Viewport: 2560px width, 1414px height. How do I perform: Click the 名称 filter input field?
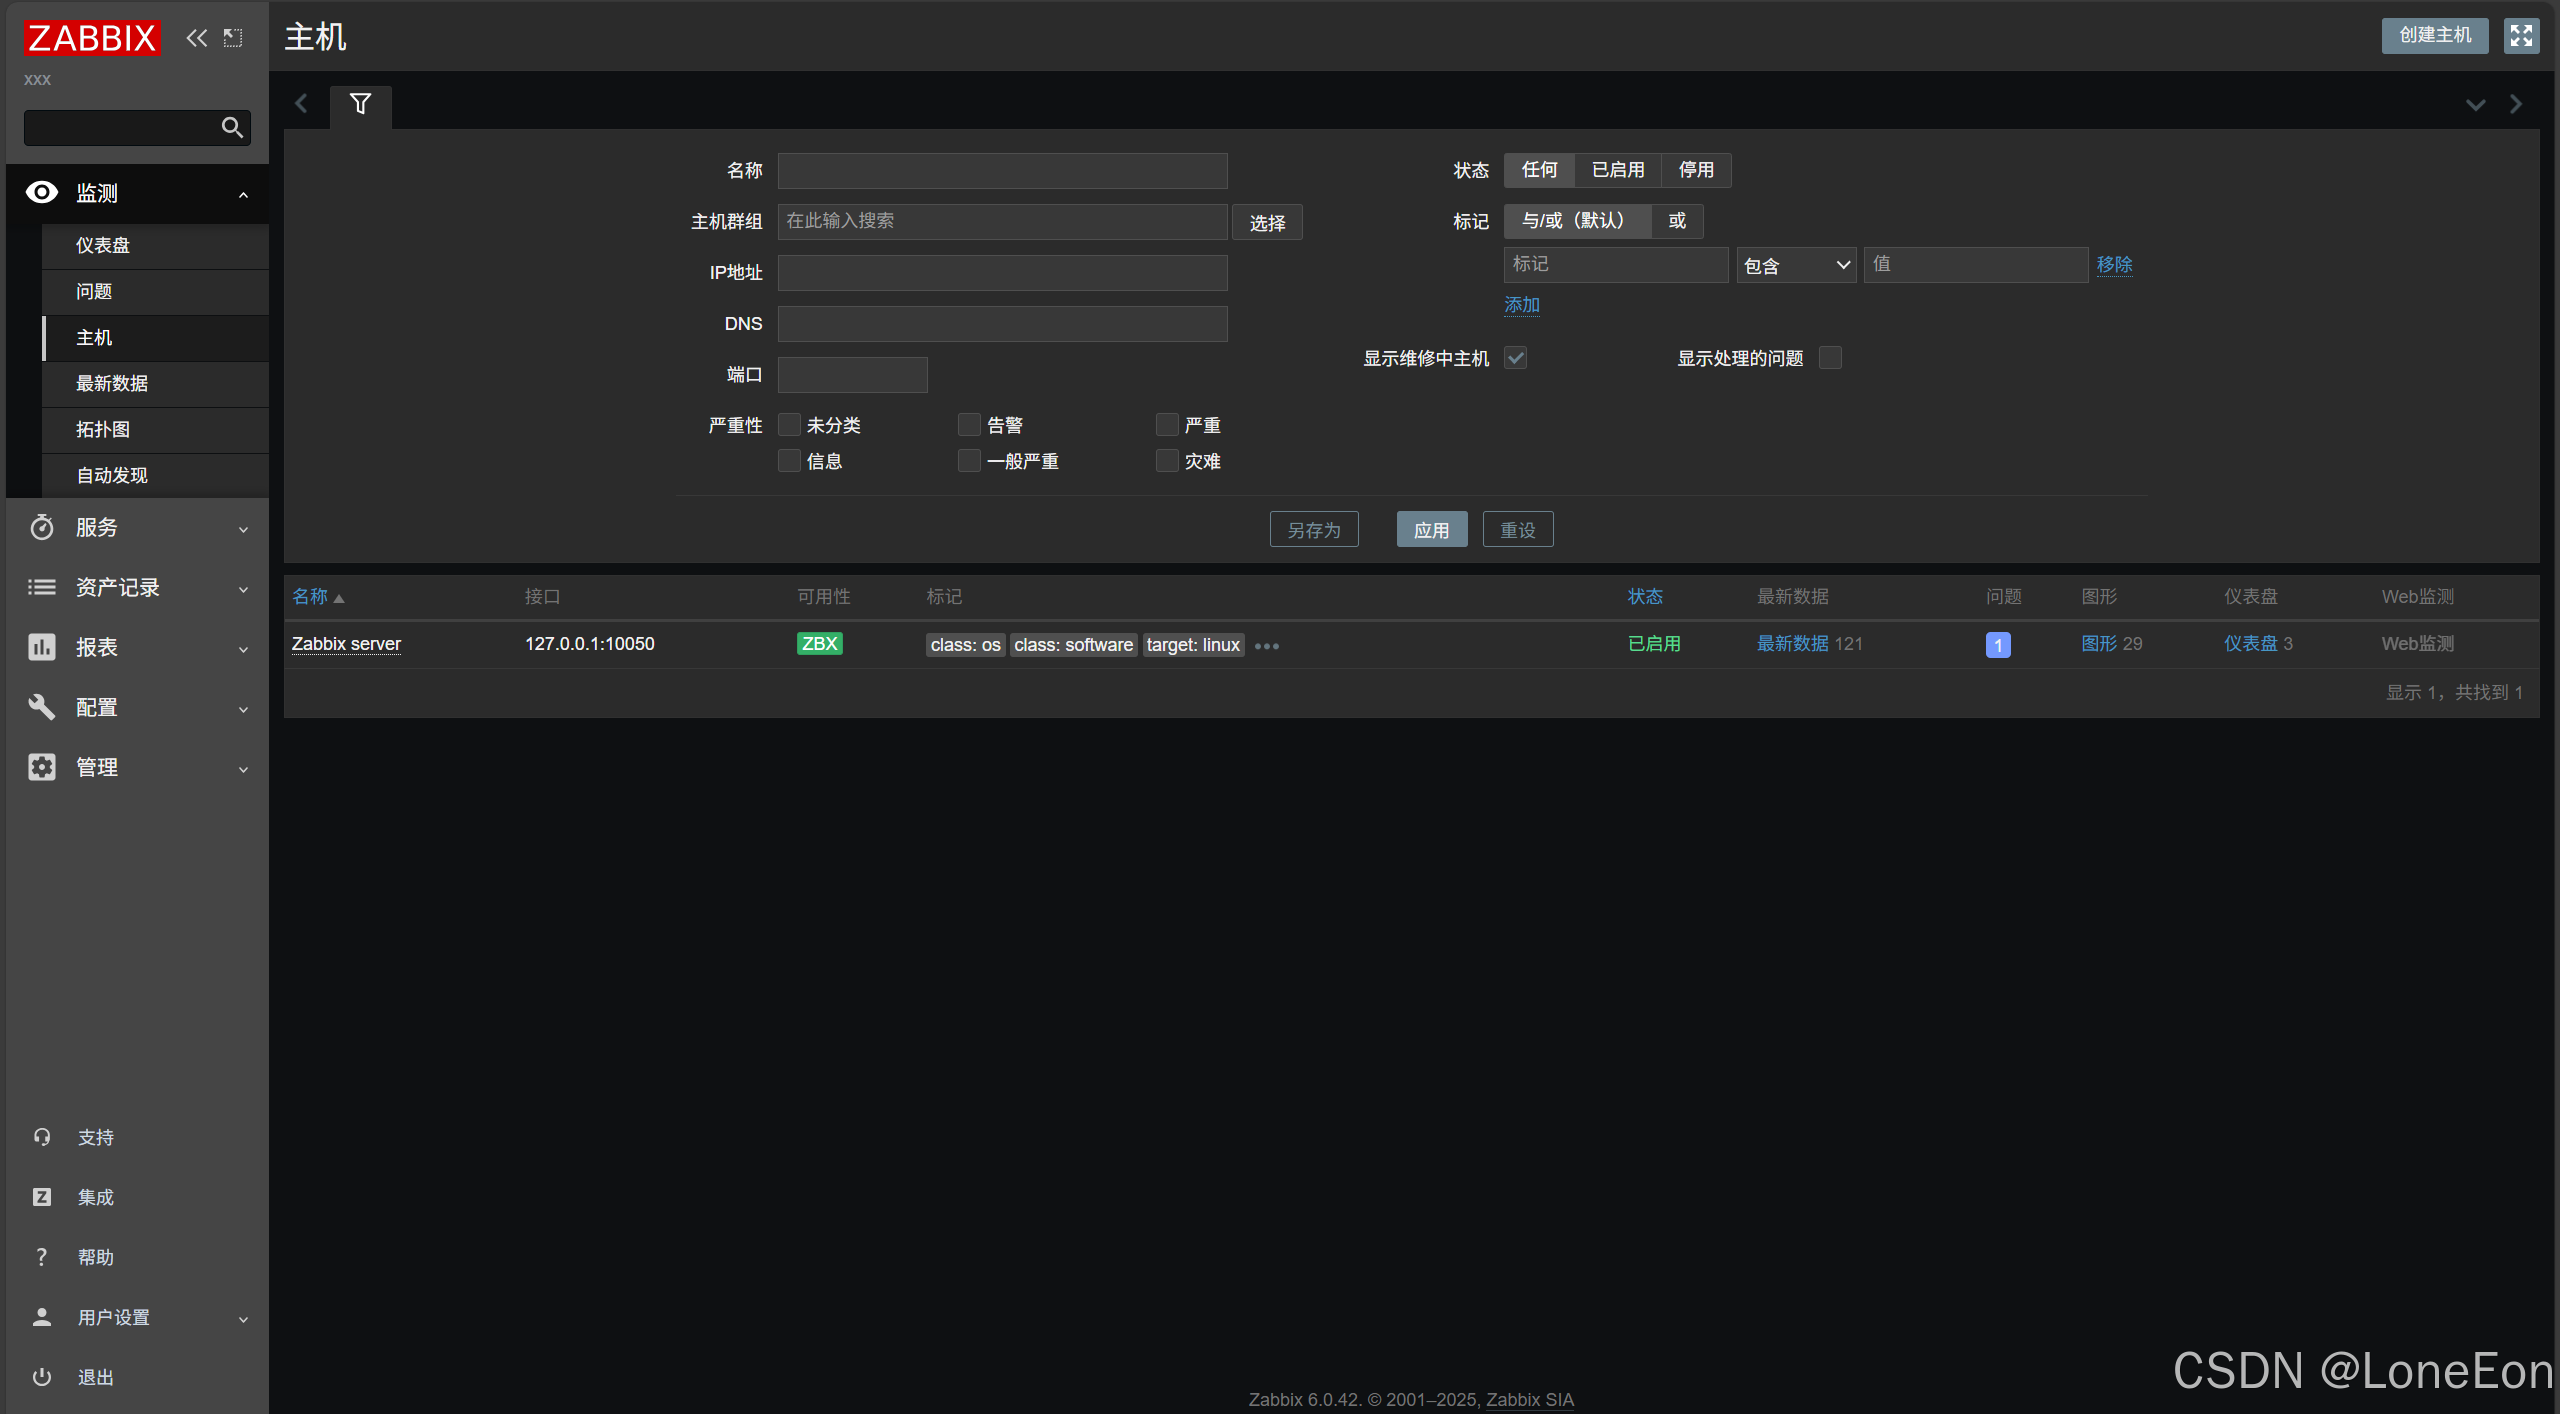pos(1002,171)
